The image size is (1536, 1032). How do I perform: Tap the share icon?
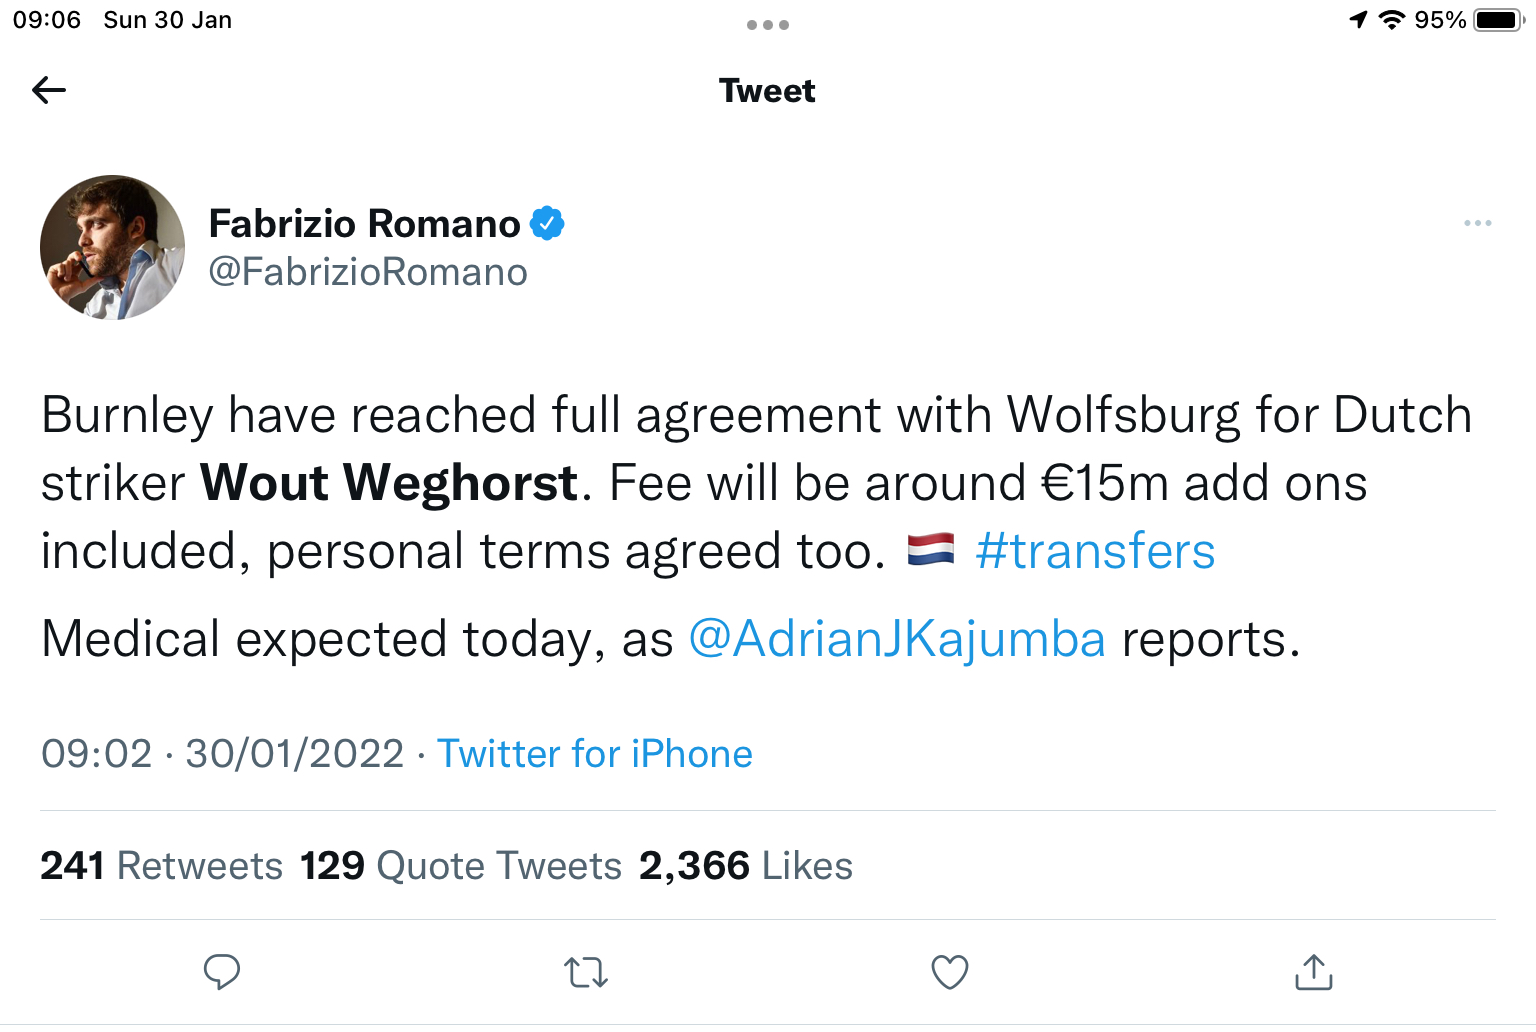coord(1314,972)
